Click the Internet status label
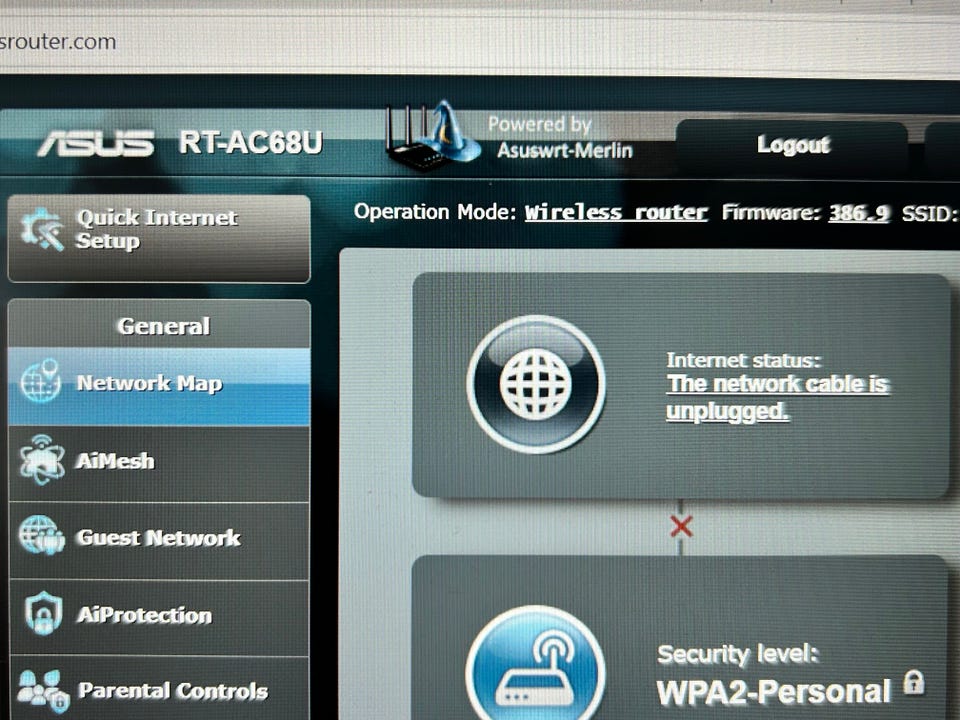This screenshot has width=960, height=720. [743, 360]
